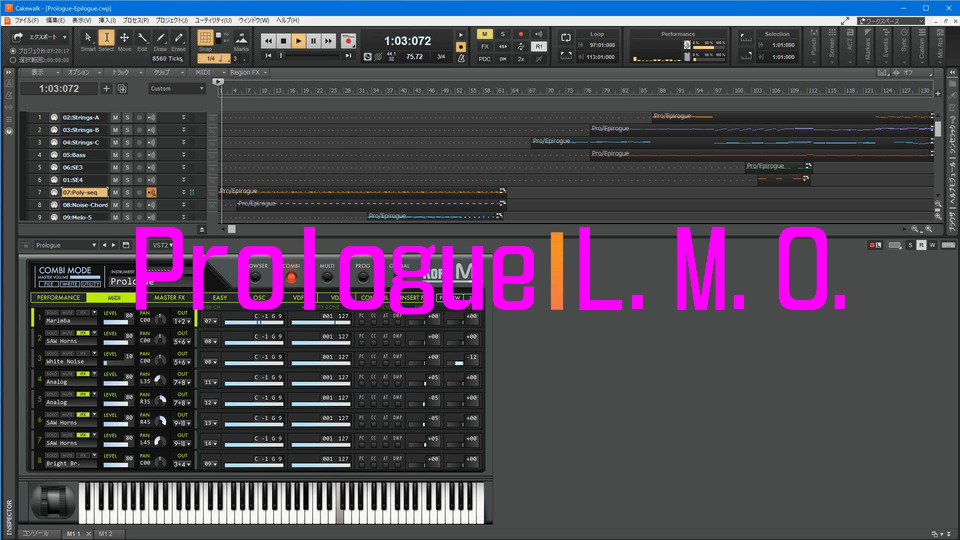Switch to the PERFORMANCE tab in synth
The image size is (960, 540).
click(59, 298)
